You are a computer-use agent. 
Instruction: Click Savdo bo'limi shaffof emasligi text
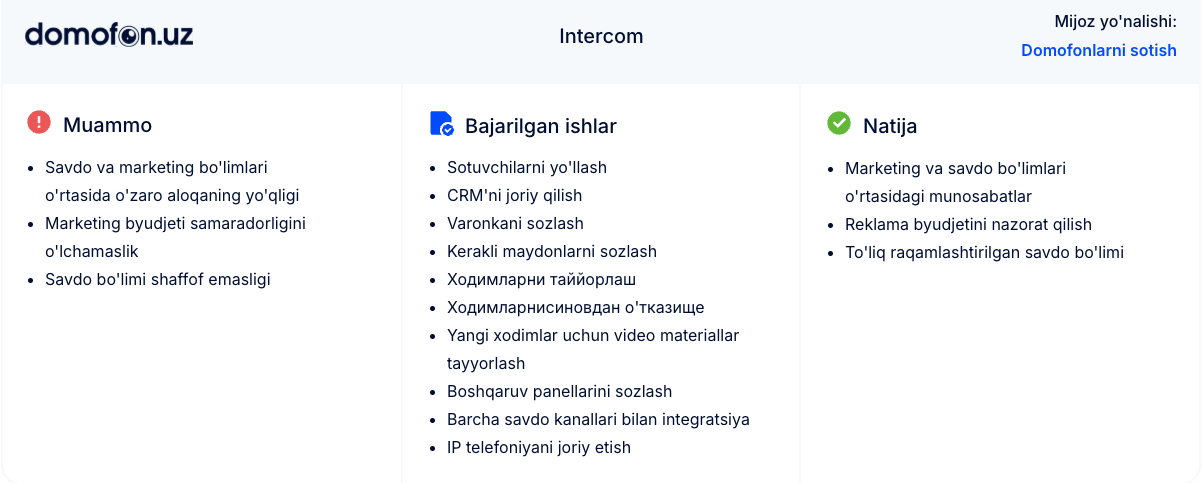click(x=157, y=279)
